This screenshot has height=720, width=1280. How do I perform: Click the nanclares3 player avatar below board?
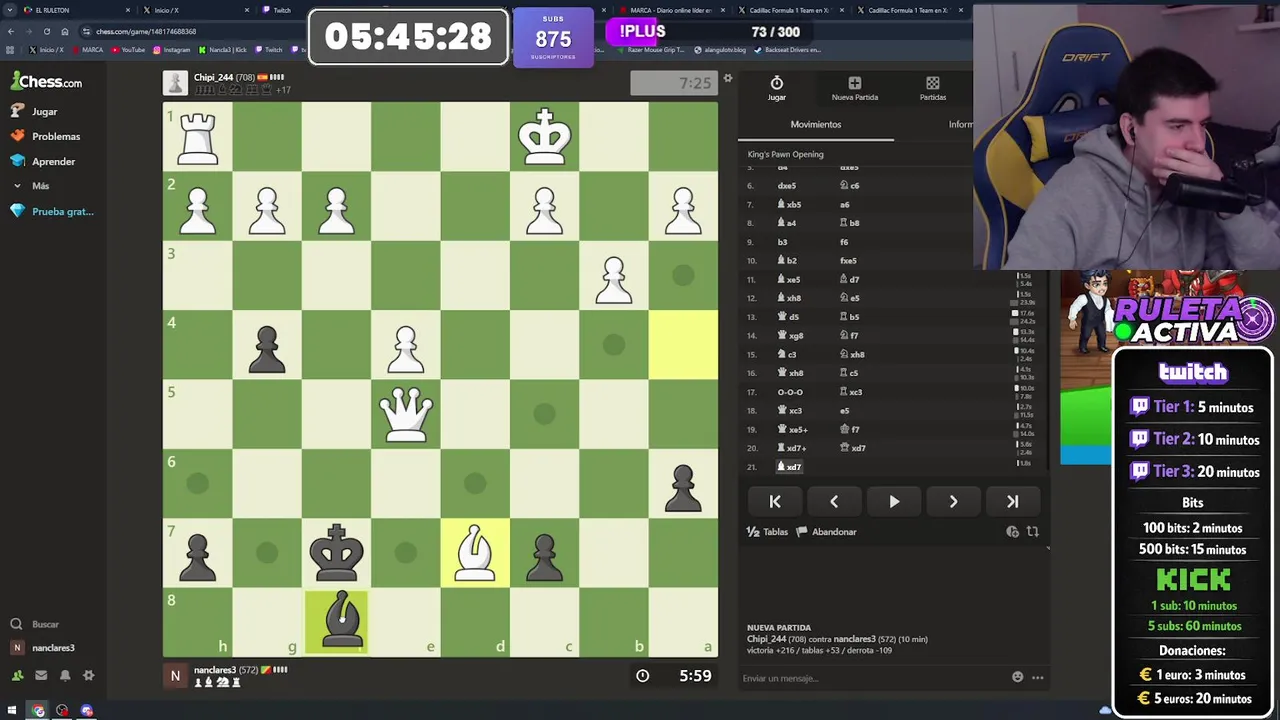click(x=175, y=676)
